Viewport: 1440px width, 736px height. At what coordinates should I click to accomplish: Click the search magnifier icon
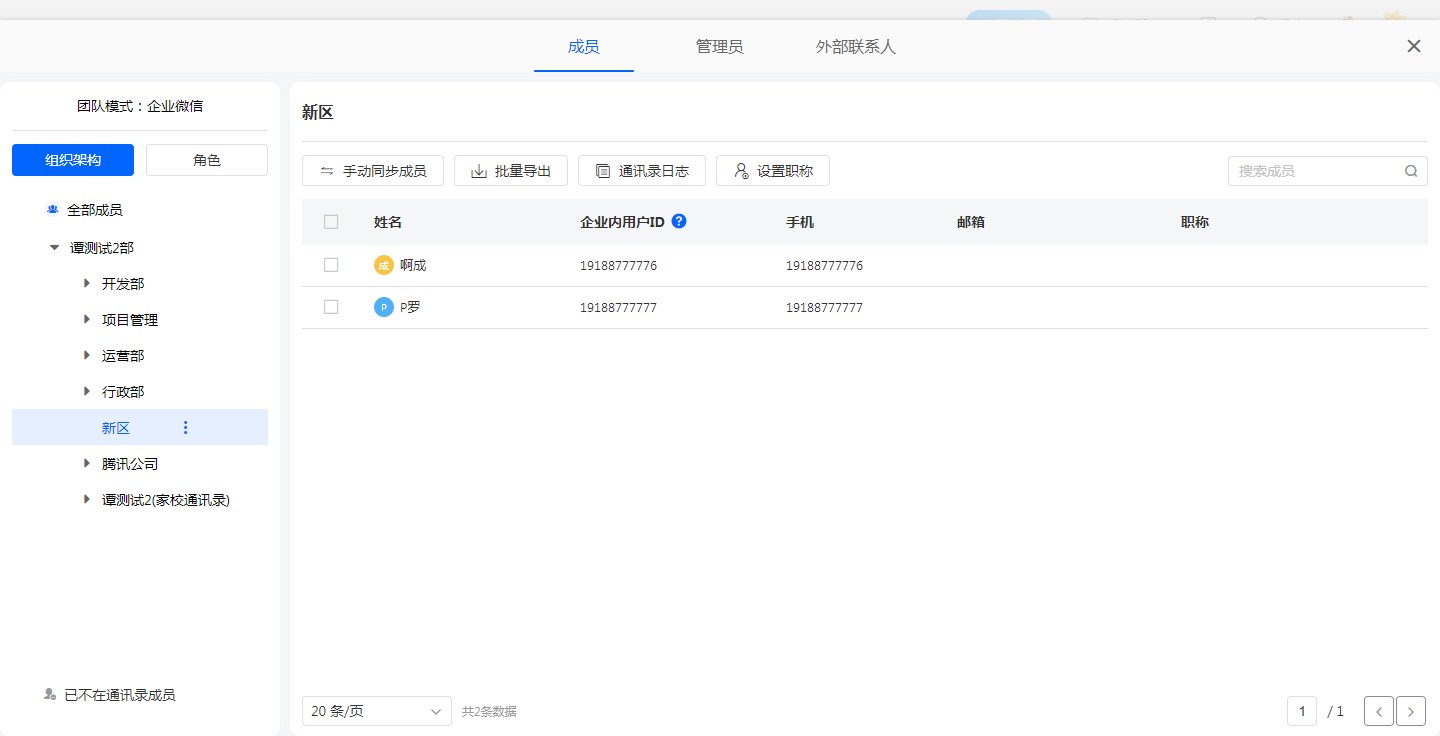tap(1411, 171)
